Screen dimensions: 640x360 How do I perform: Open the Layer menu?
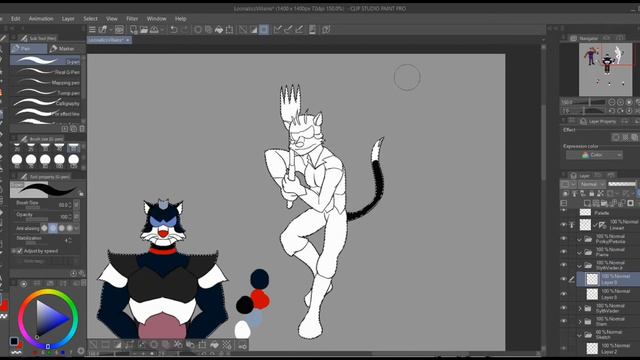pos(68,19)
